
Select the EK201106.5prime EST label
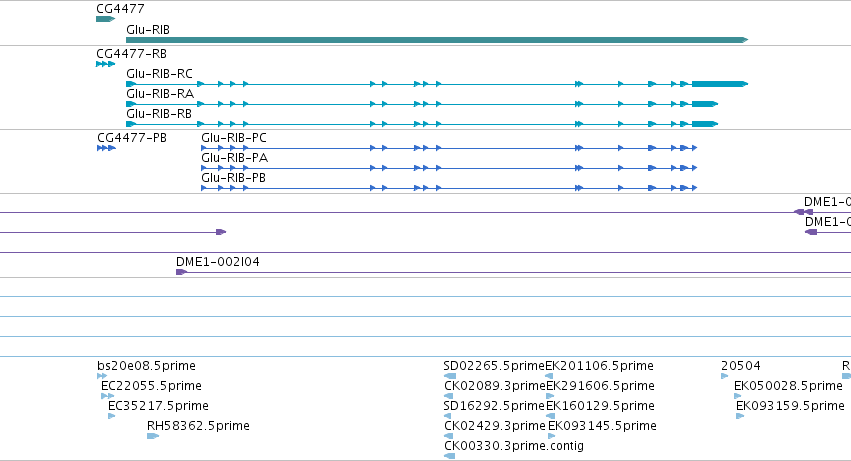pos(599,366)
